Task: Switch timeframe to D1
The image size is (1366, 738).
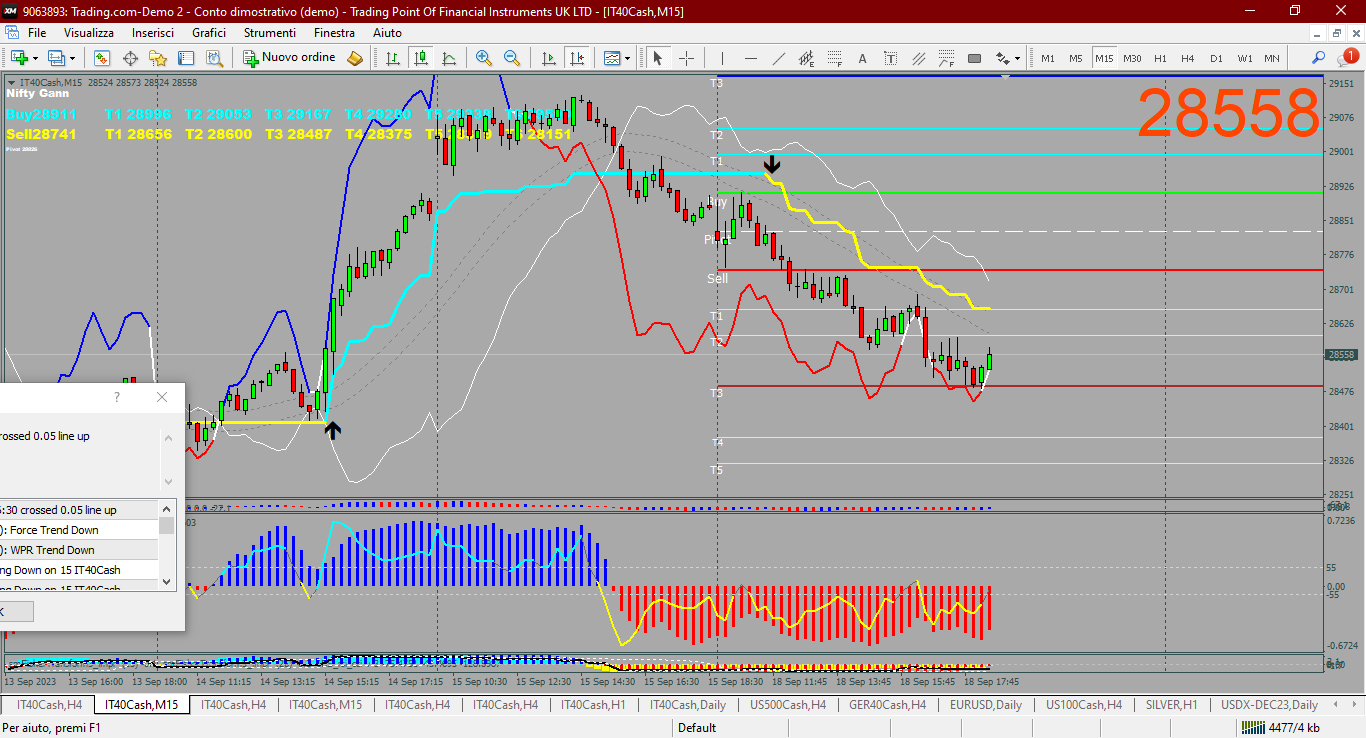Action: [x=1216, y=58]
